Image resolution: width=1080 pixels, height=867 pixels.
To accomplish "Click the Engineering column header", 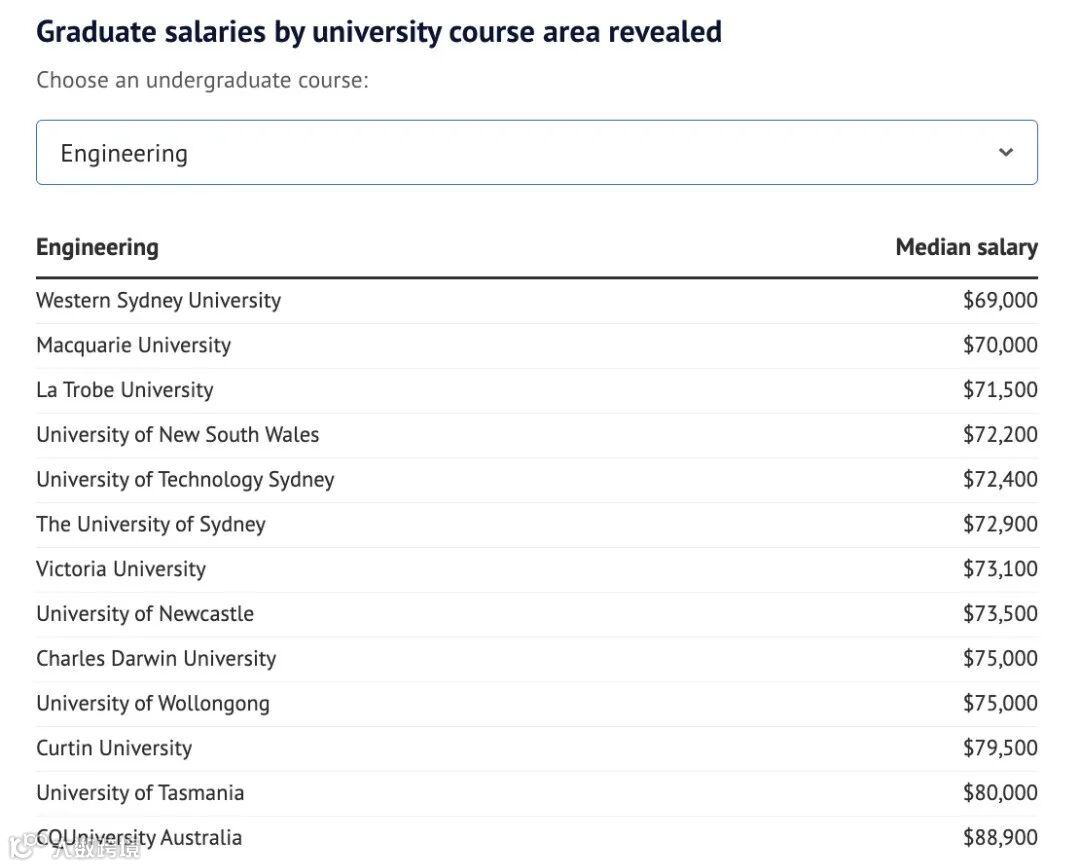I will coord(97,247).
